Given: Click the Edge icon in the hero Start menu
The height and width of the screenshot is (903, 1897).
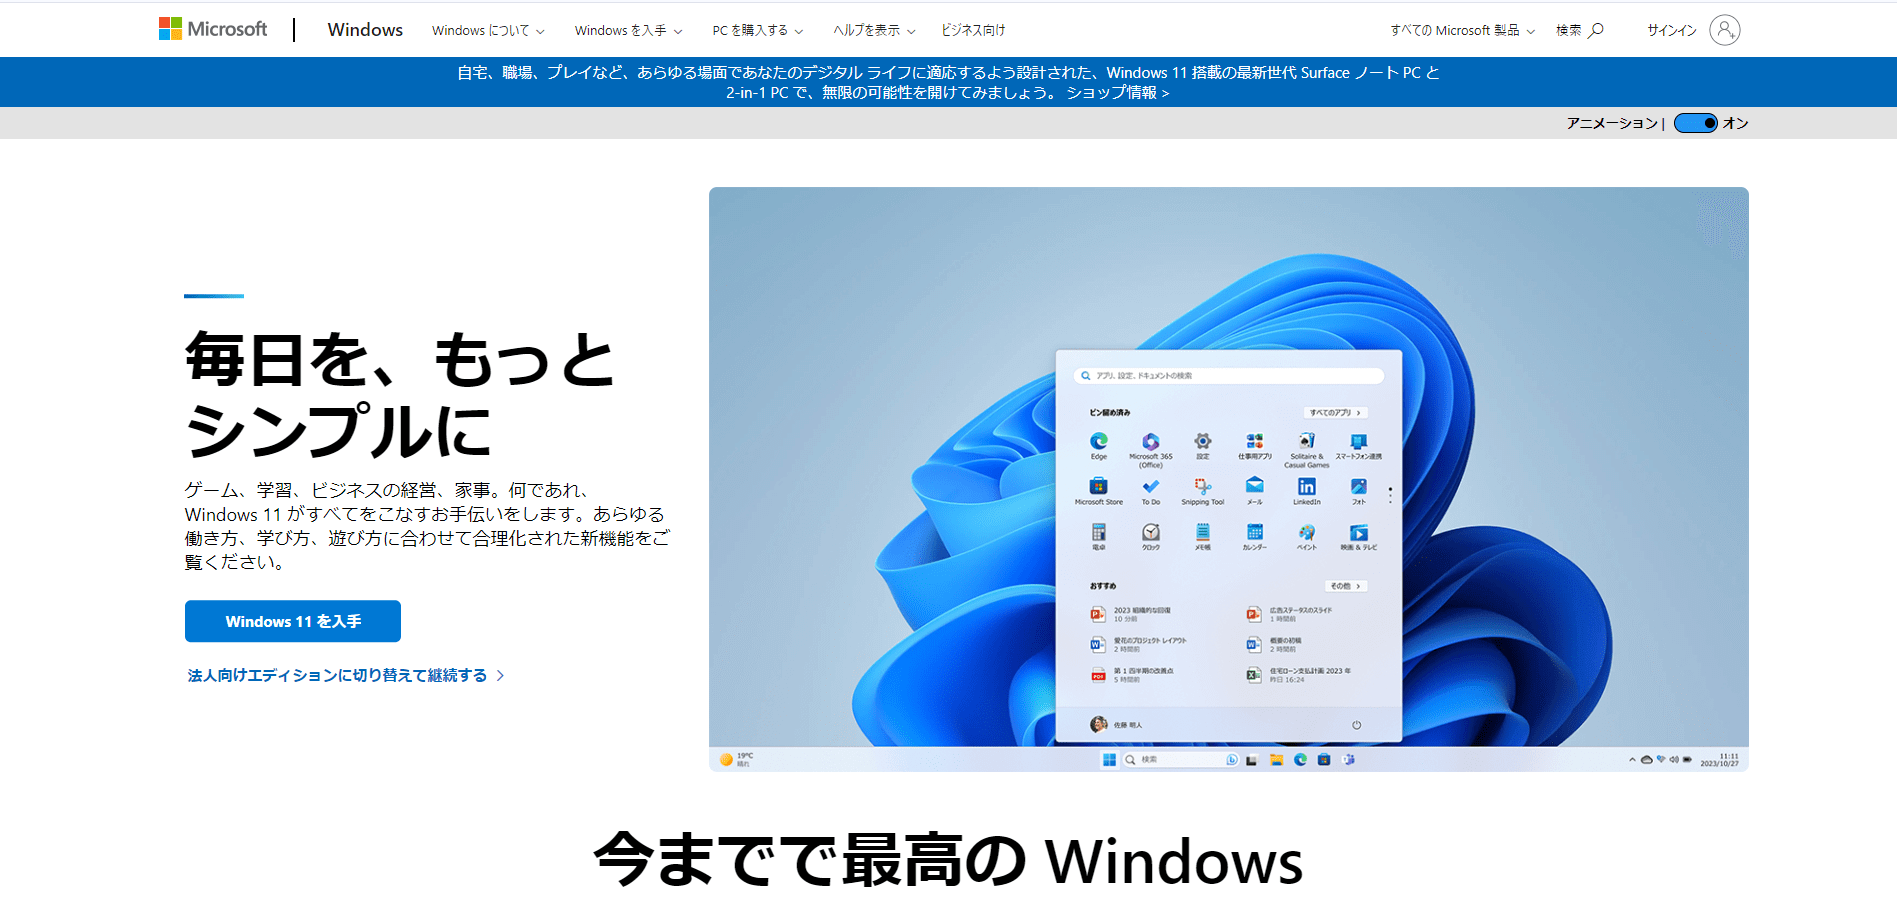Looking at the screenshot, I should (x=1099, y=441).
